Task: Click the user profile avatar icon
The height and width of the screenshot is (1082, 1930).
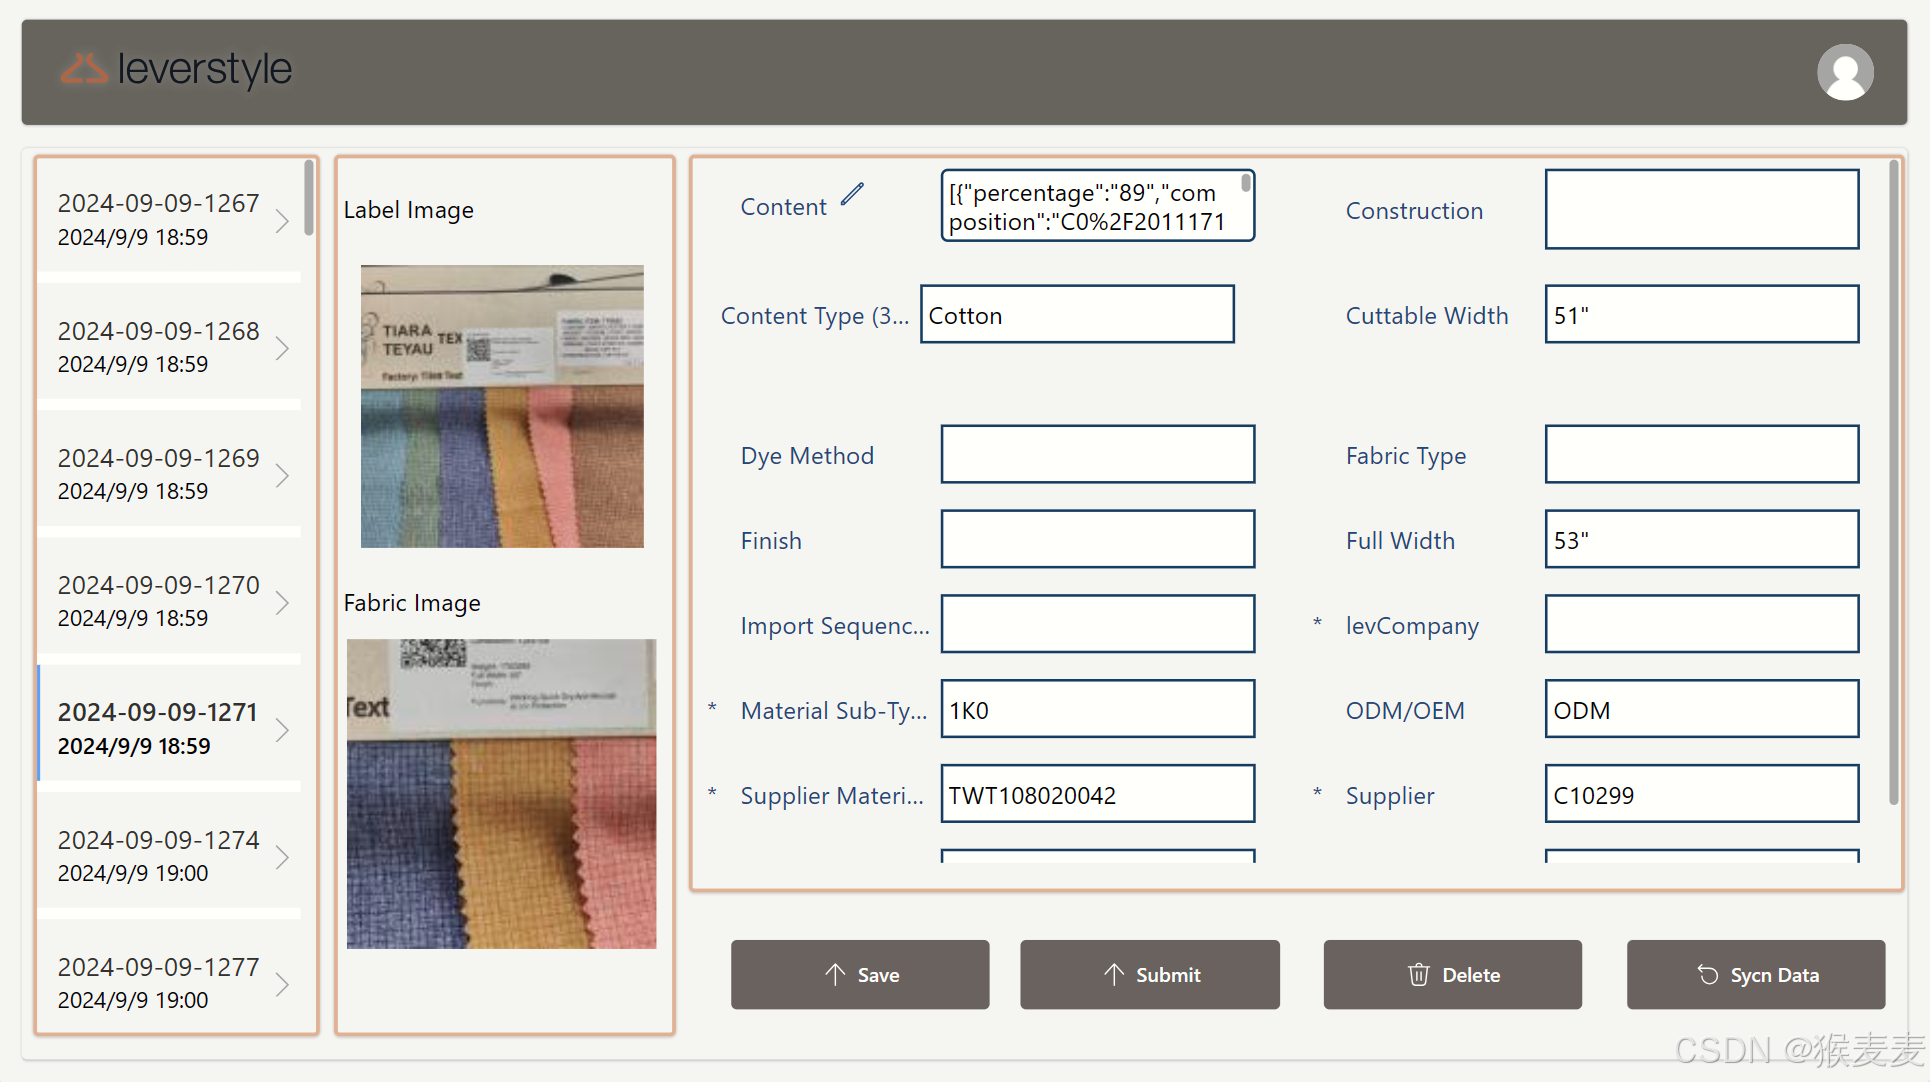Action: (x=1844, y=72)
